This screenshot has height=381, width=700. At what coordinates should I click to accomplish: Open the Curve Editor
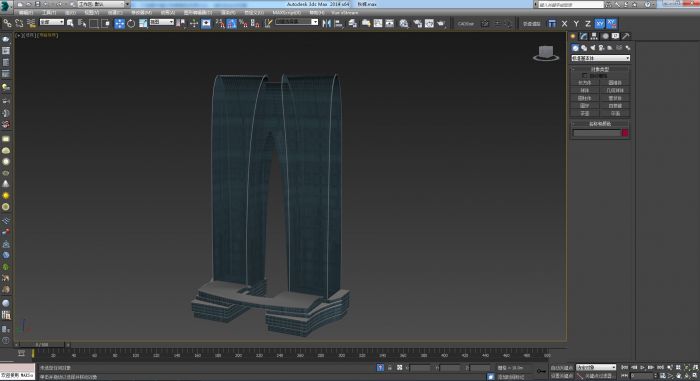coord(378,23)
